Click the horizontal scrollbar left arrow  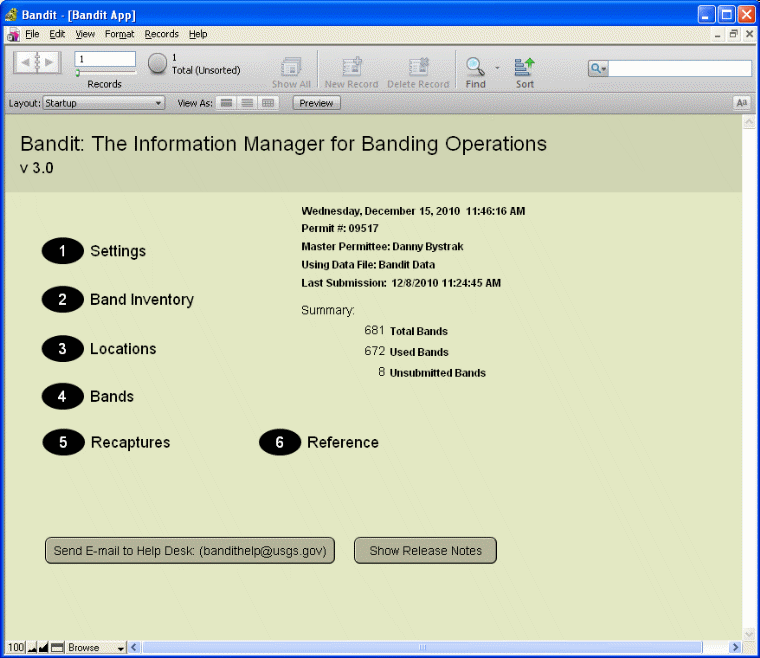[134, 647]
